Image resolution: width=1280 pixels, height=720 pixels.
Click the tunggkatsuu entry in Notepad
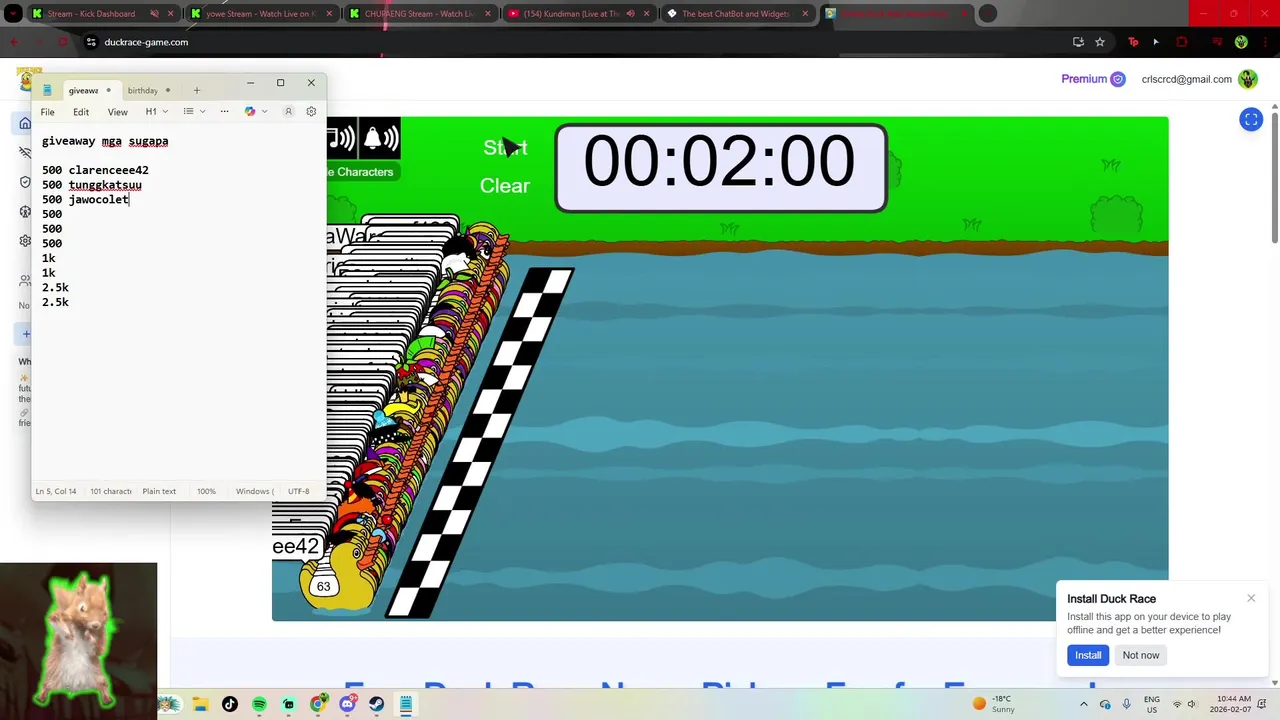click(105, 185)
